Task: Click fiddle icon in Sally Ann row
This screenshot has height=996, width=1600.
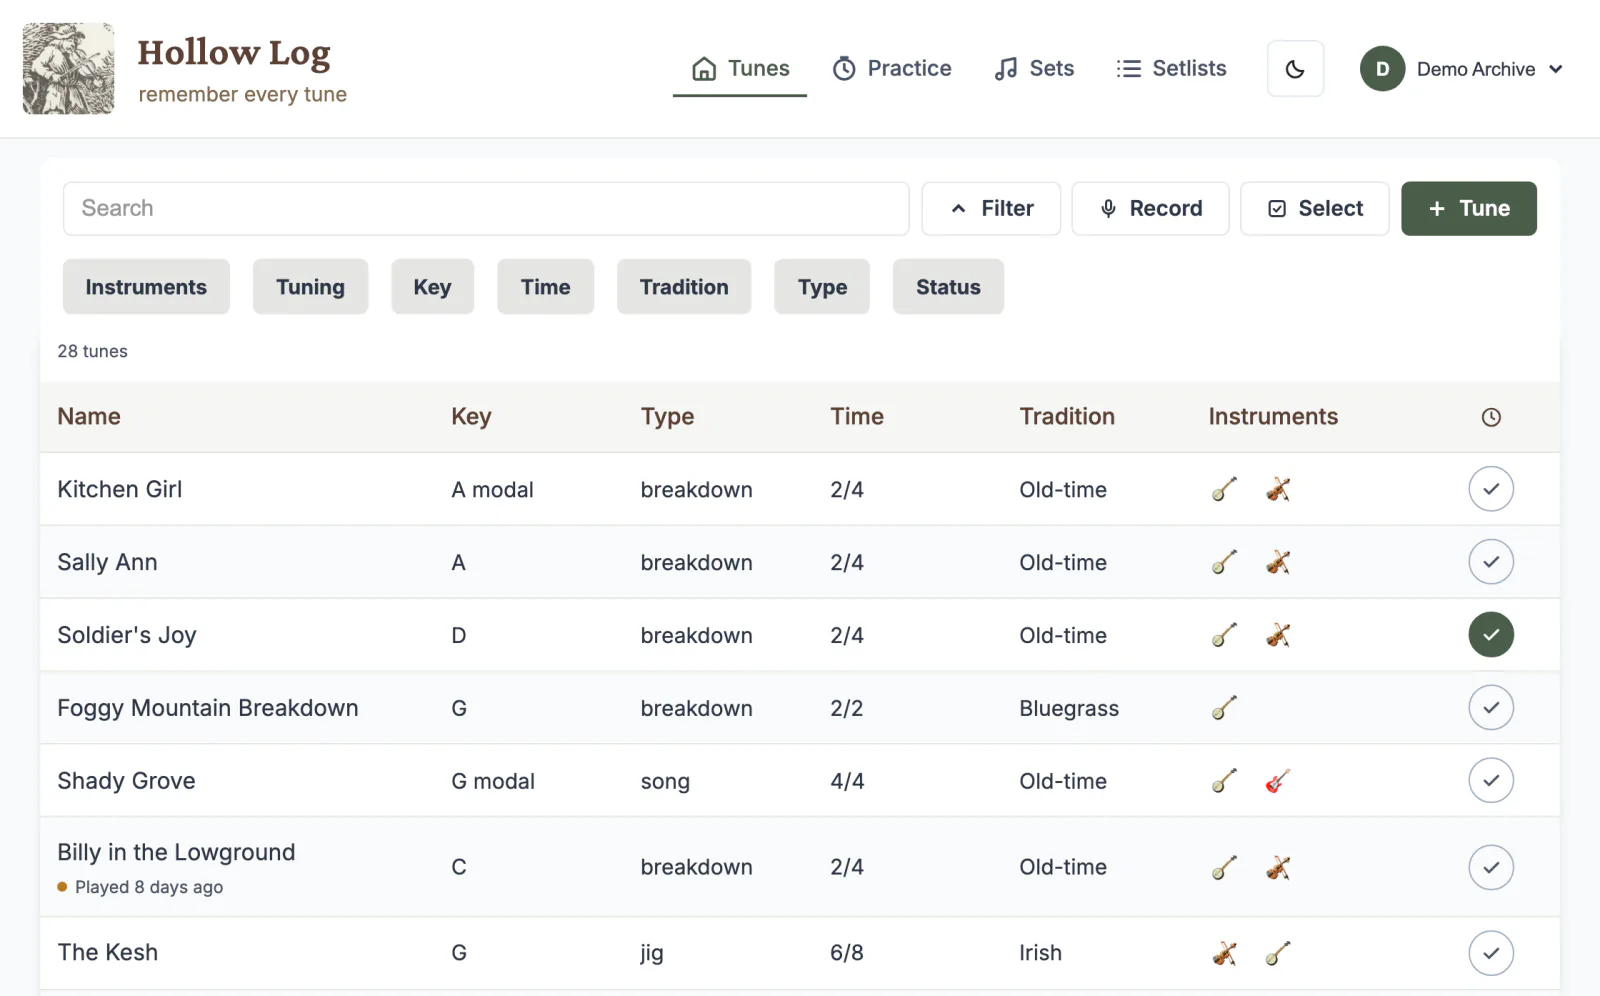Action: 1278,562
